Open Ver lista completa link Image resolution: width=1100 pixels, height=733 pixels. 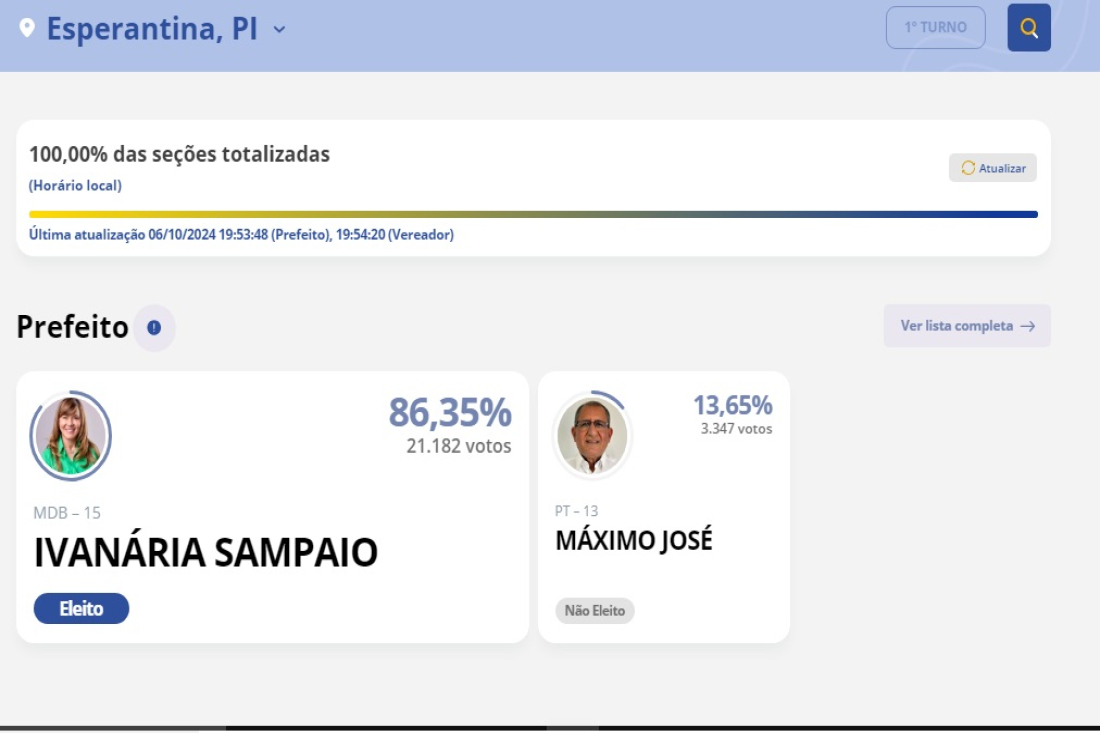(967, 325)
